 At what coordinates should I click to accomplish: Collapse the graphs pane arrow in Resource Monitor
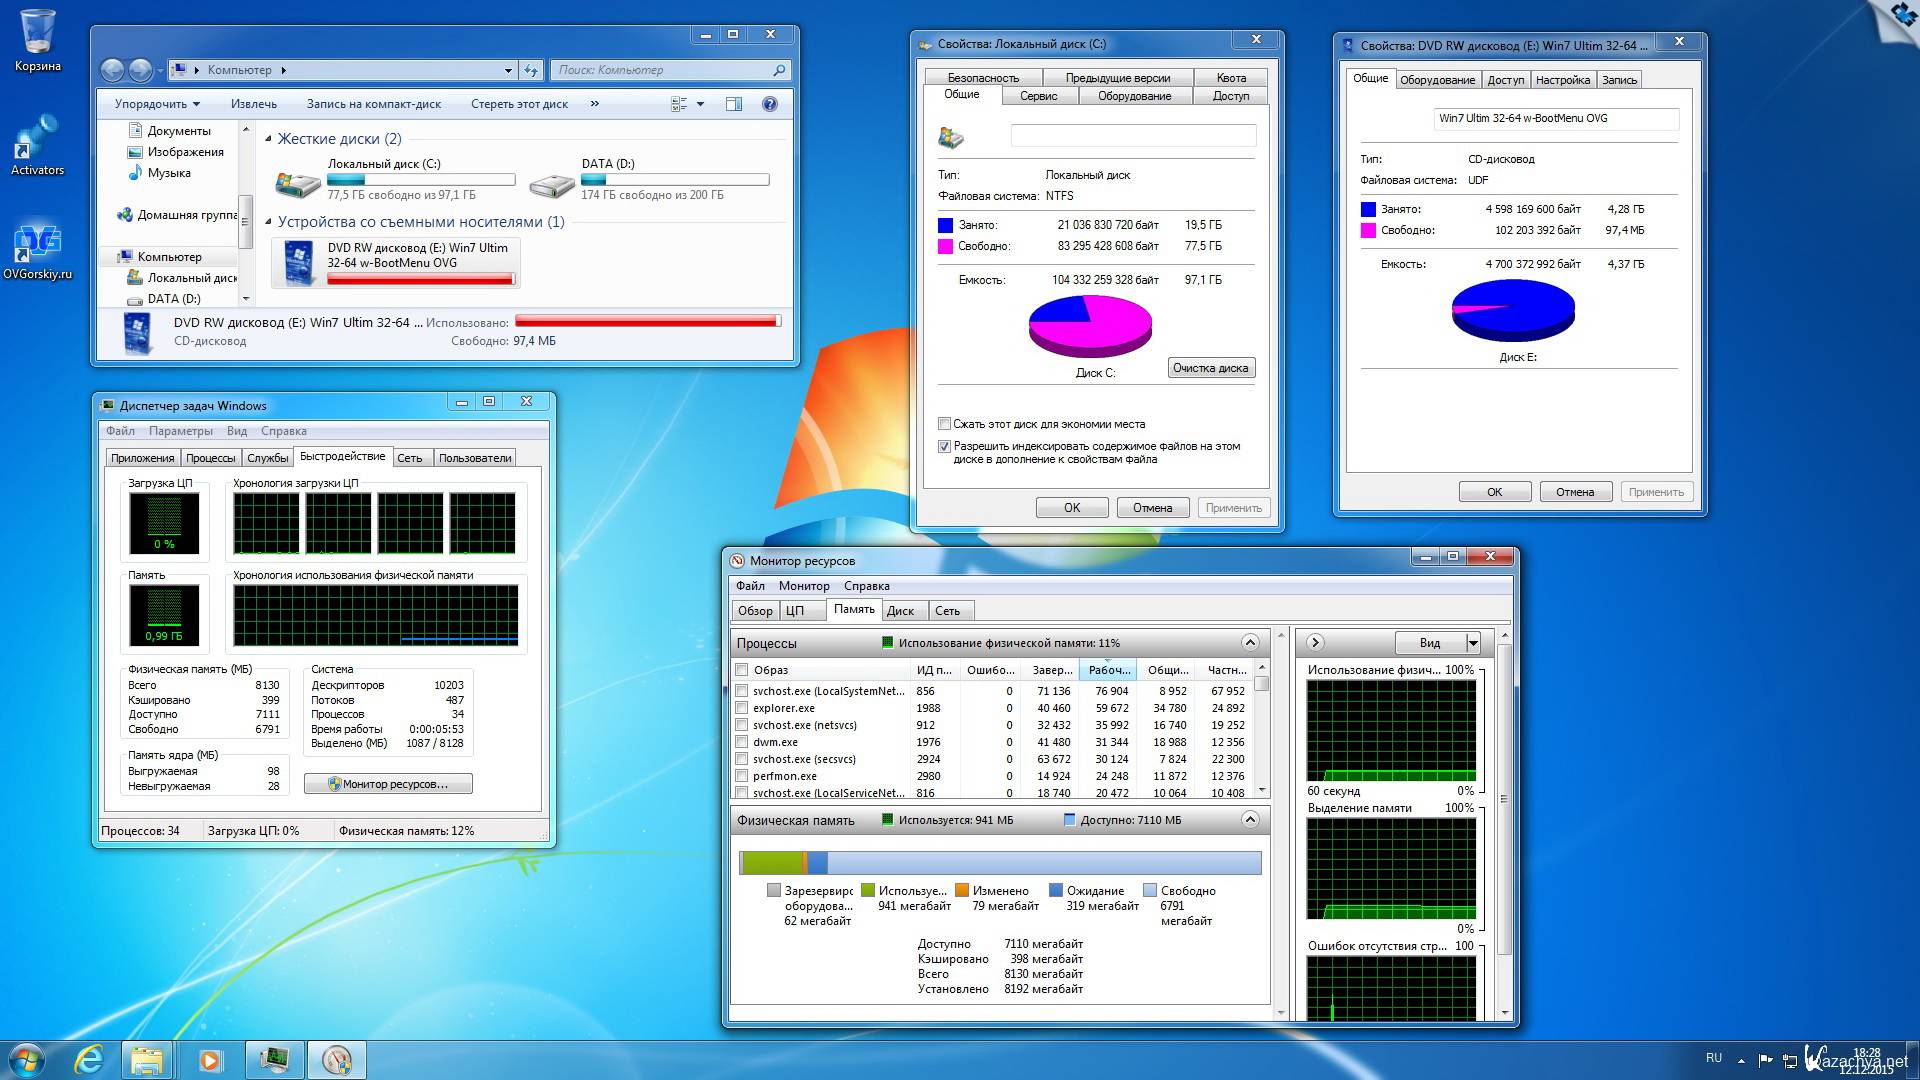(1315, 642)
